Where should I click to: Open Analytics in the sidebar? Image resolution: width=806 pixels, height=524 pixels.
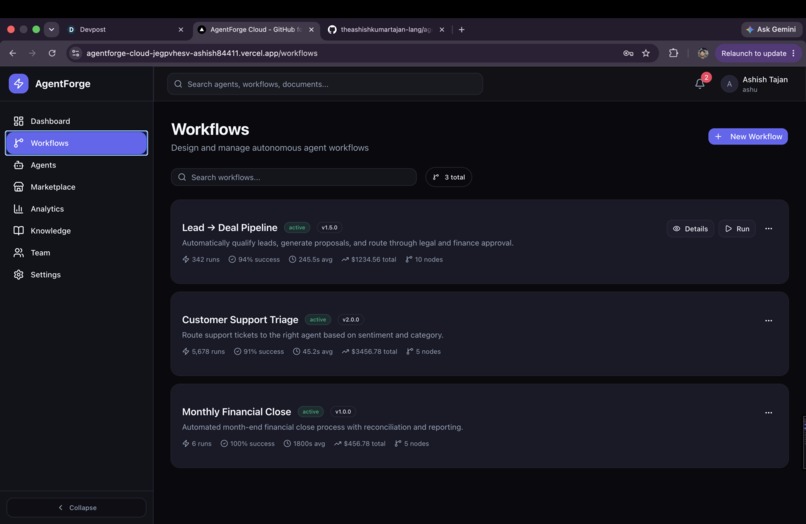(76, 209)
